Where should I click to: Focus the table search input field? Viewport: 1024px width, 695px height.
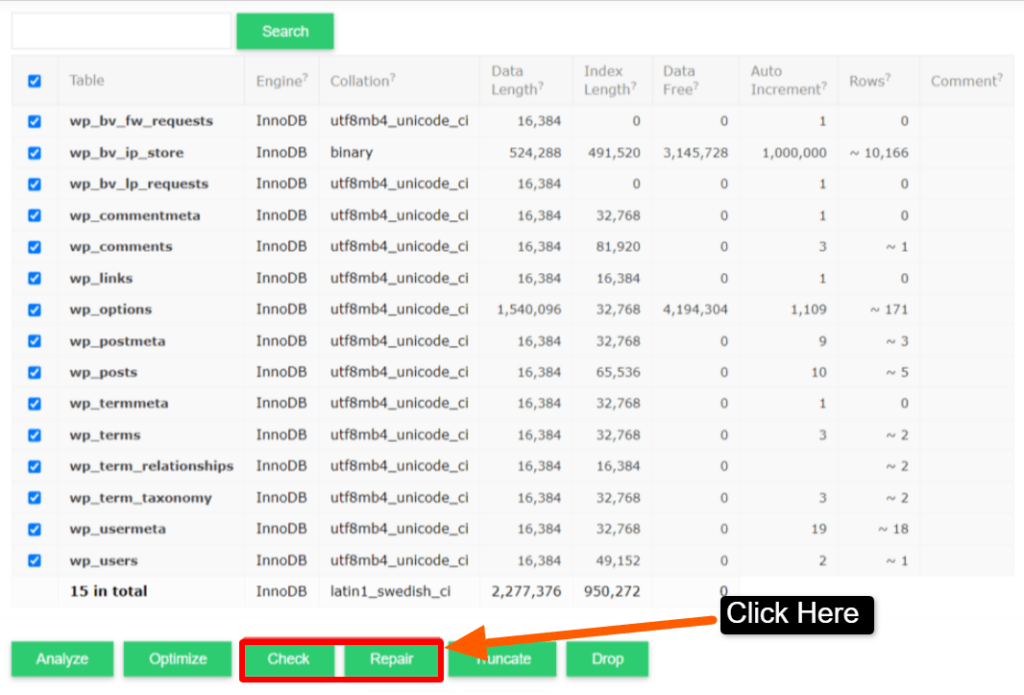(x=121, y=31)
